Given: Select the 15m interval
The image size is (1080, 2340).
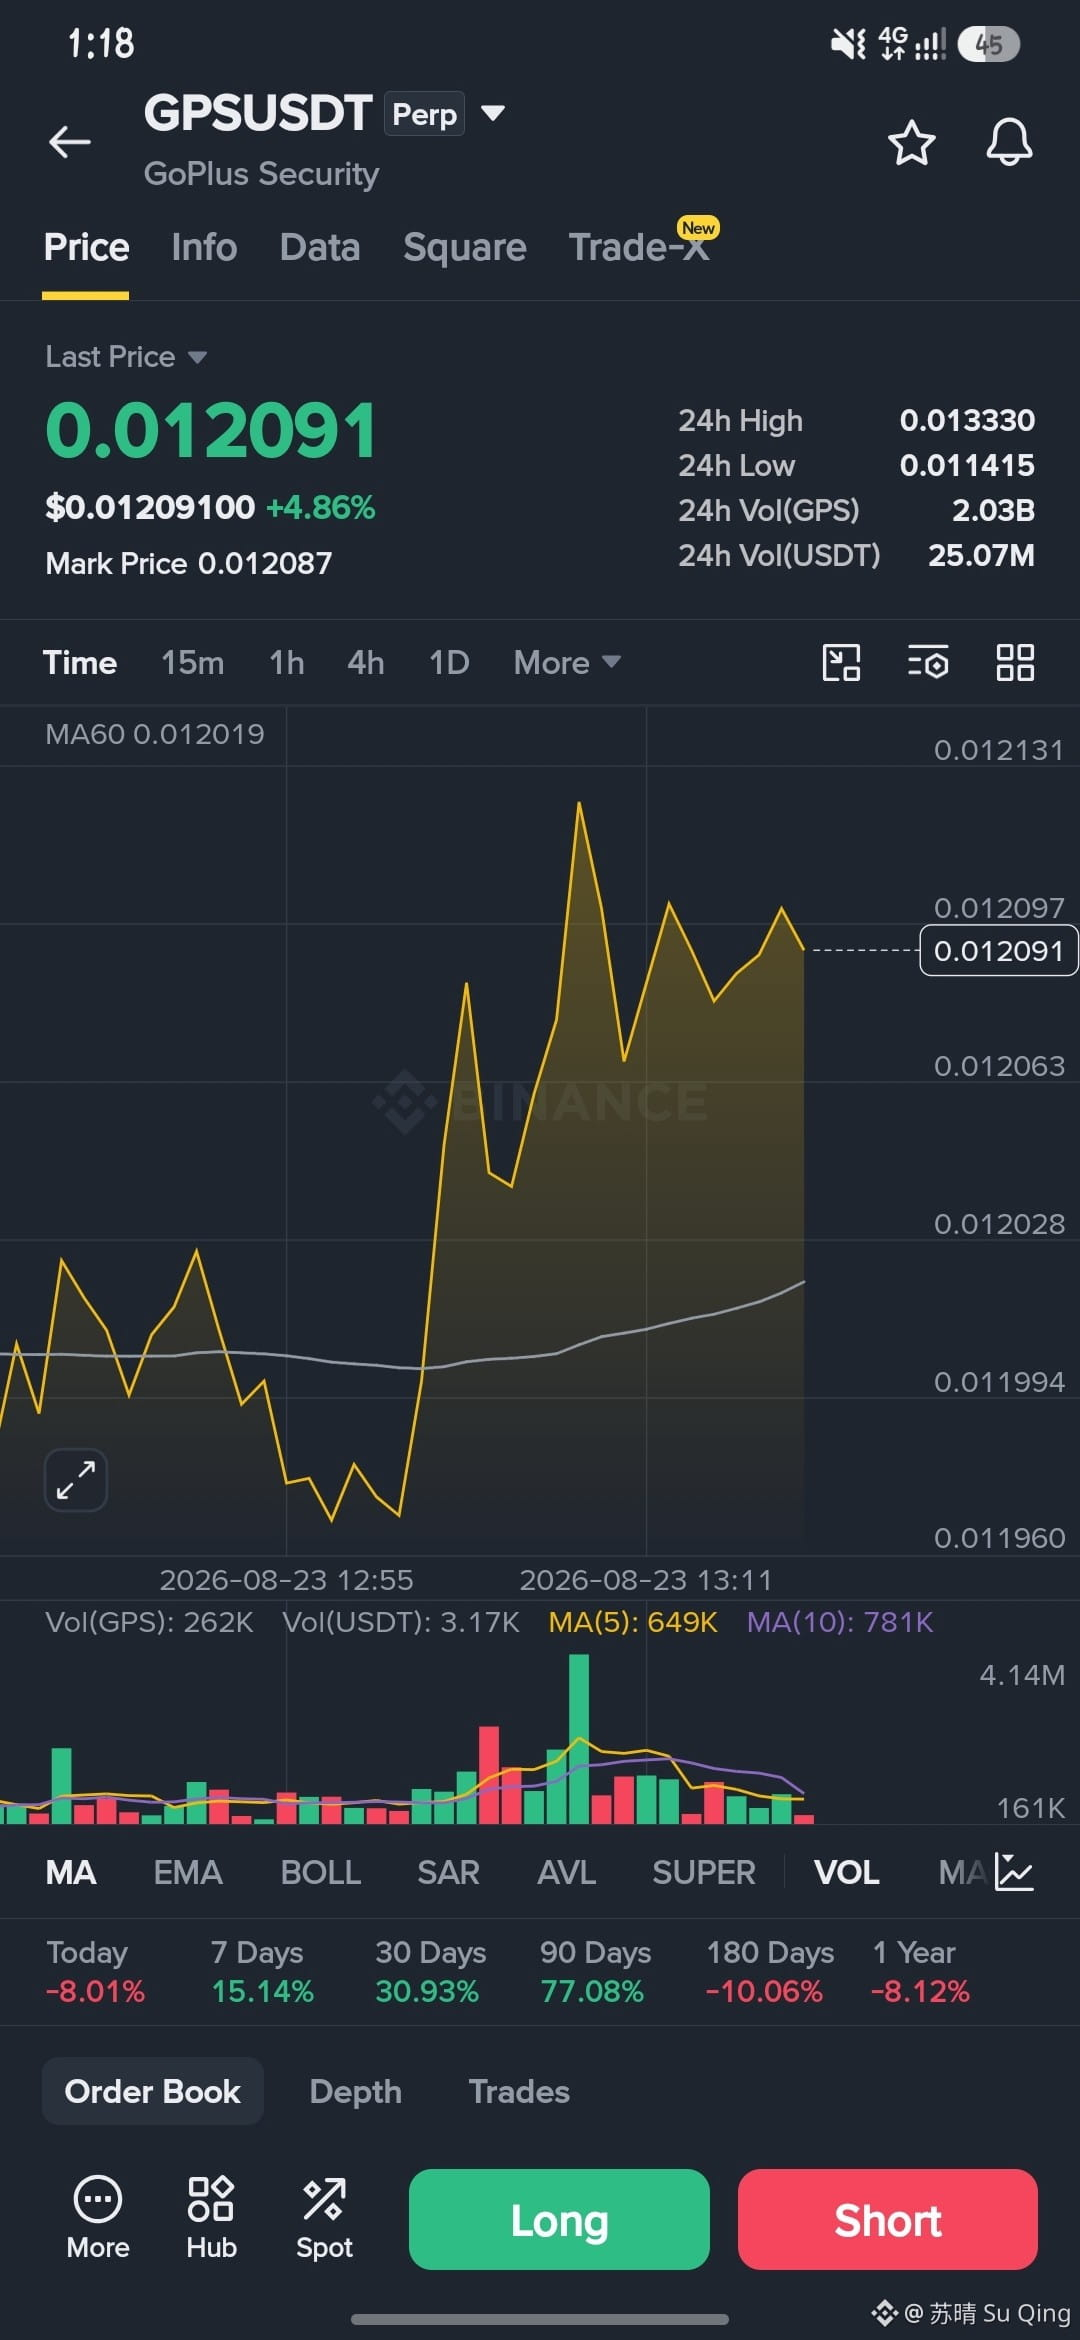Looking at the screenshot, I should [193, 662].
